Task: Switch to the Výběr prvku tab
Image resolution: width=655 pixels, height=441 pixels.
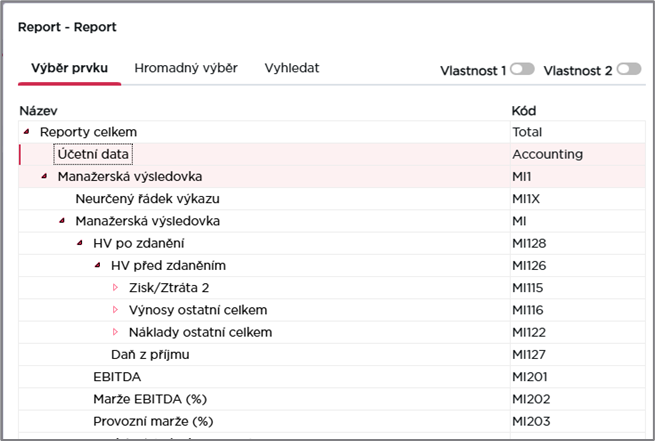Action: point(69,68)
